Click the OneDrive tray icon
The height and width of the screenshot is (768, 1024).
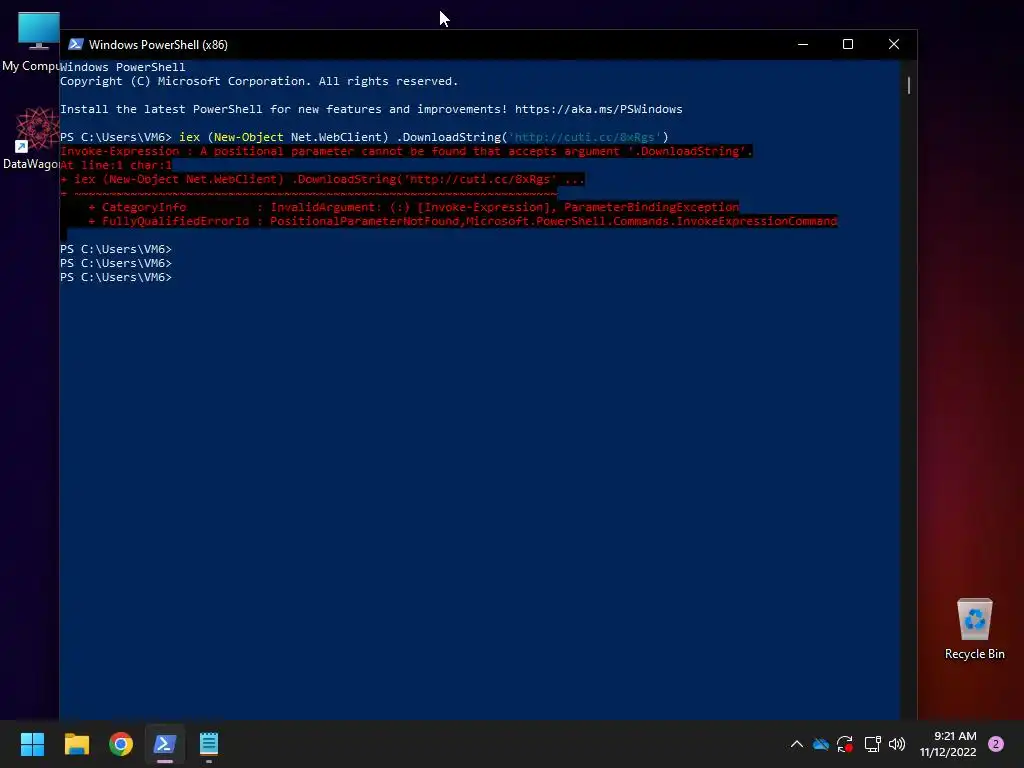(x=821, y=744)
